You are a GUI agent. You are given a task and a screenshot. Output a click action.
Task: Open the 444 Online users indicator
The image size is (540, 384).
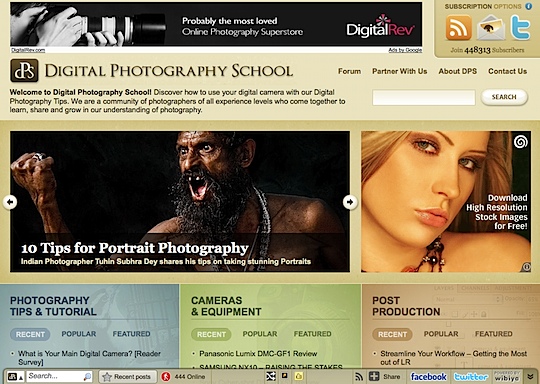[x=183, y=377]
